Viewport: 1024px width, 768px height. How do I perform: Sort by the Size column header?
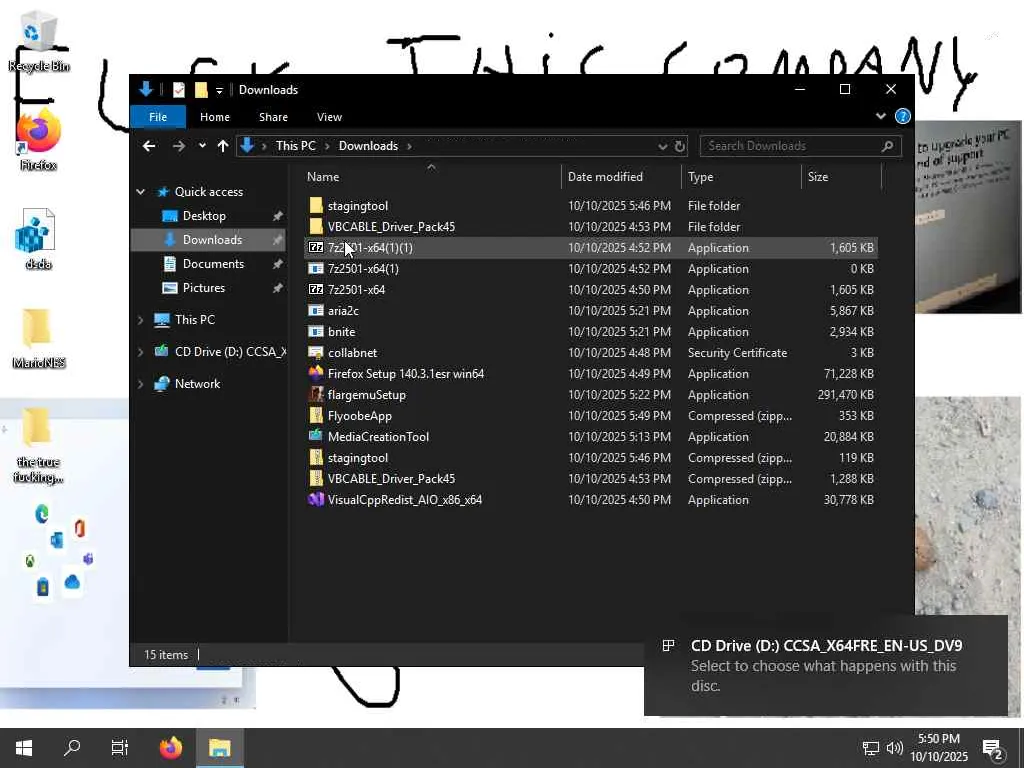pyautogui.click(x=818, y=177)
